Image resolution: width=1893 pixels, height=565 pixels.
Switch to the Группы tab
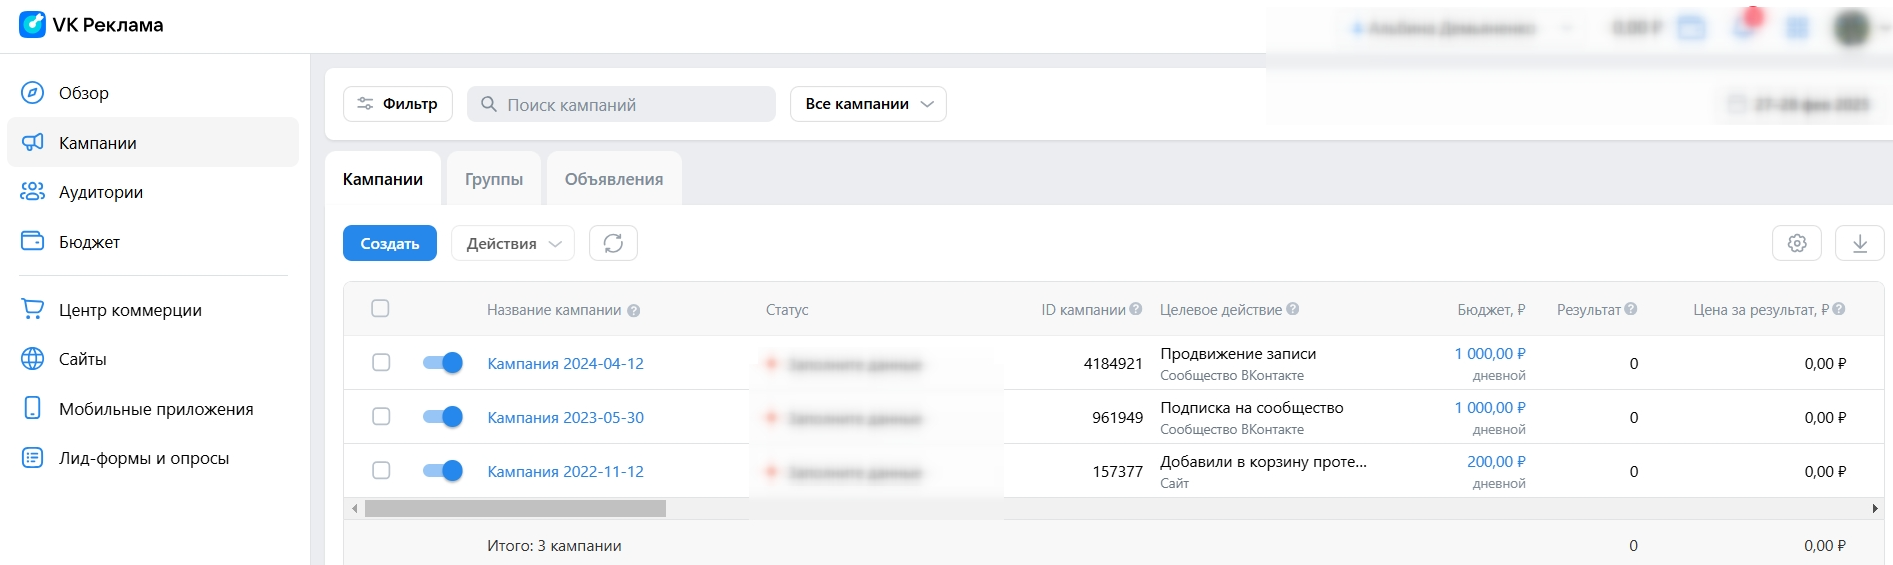[x=494, y=179]
